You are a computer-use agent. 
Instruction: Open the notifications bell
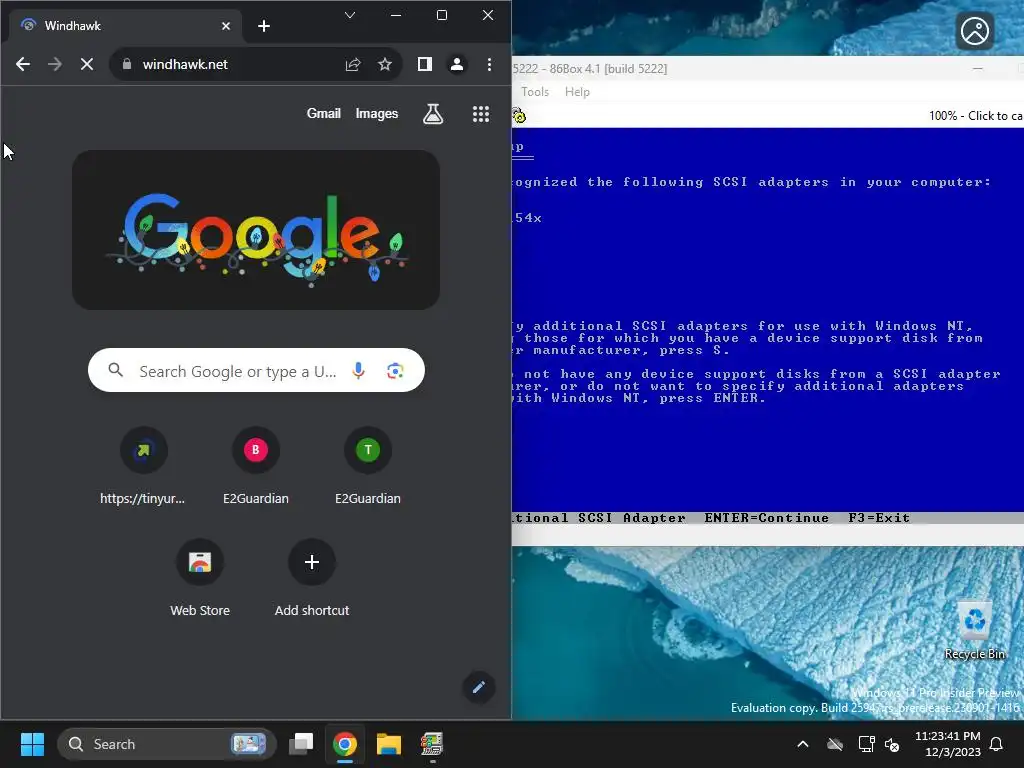(x=997, y=744)
